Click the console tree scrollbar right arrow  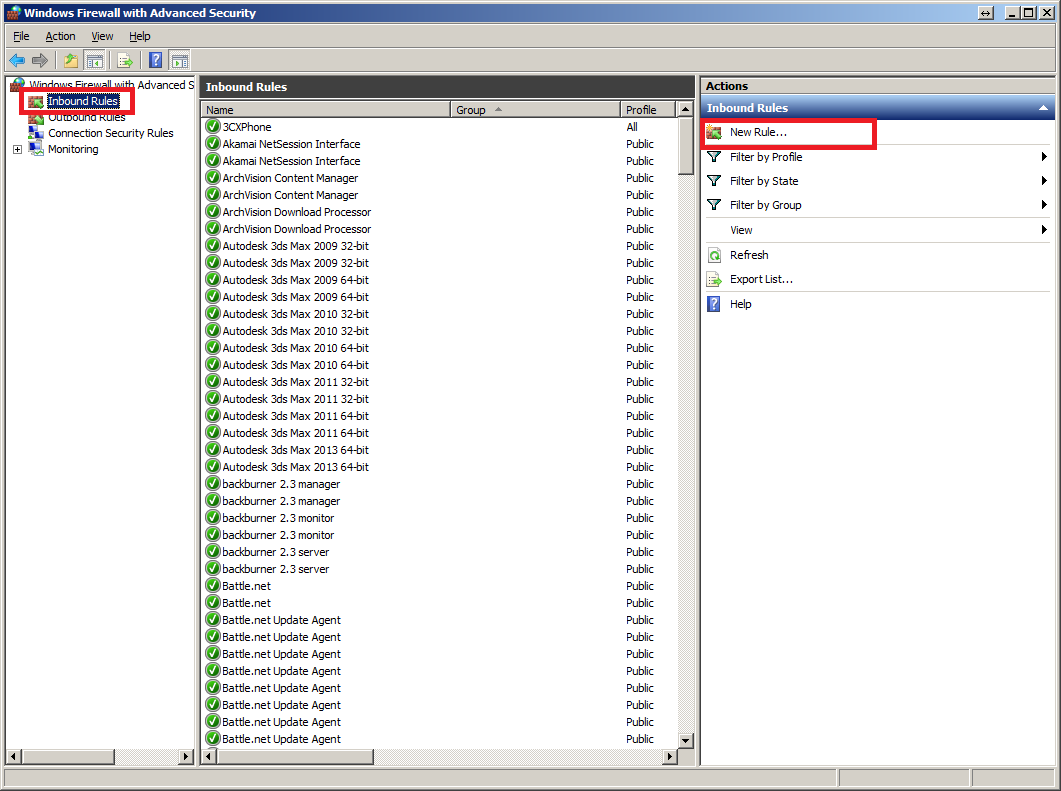pos(186,756)
